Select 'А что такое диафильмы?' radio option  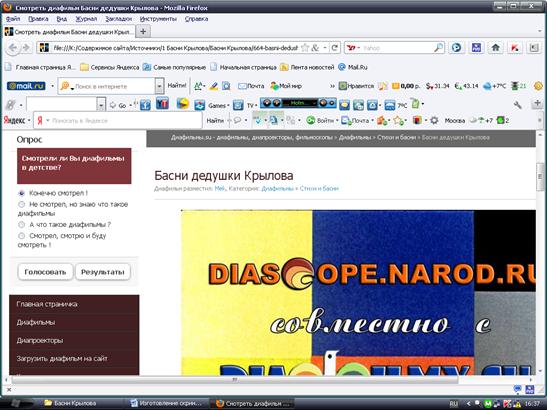22,224
